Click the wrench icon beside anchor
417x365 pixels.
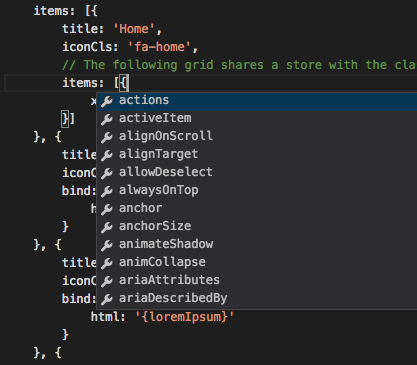coord(107,209)
